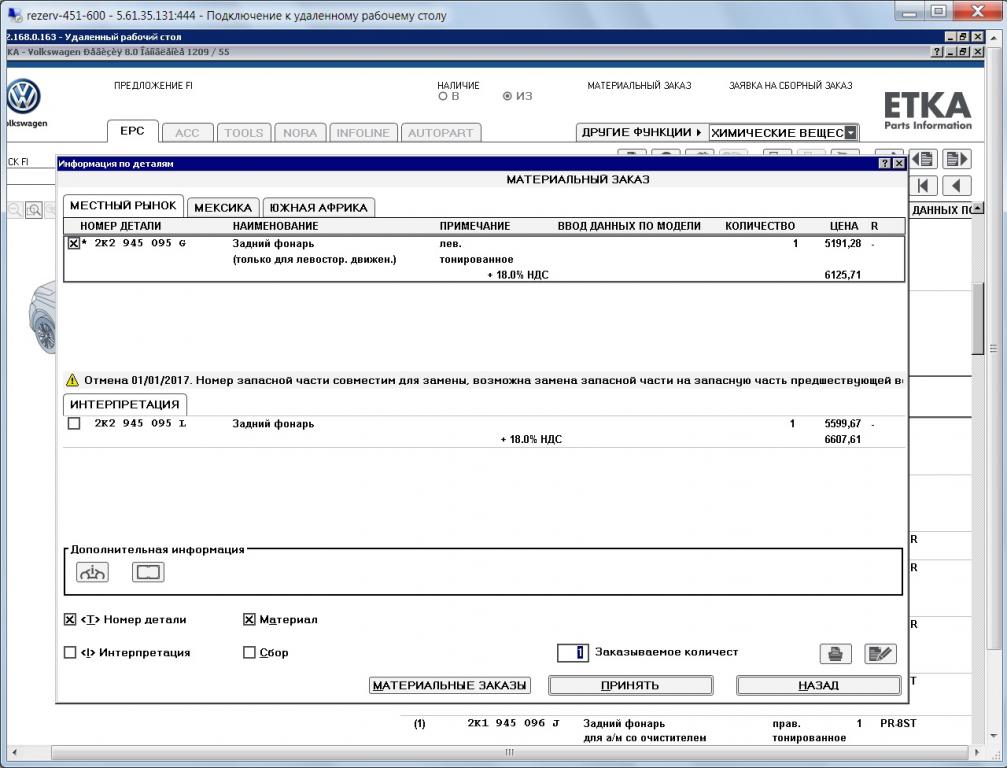Click the scroll-right arrow on the bottom scrollbar
The height and width of the screenshot is (768, 1007).
point(977,752)
